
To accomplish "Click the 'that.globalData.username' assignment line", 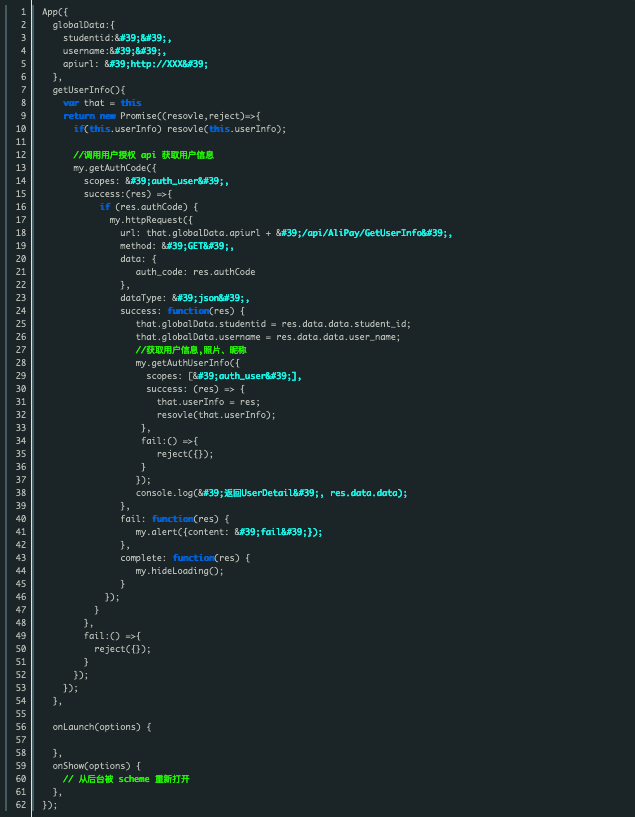I will [268, 338].
